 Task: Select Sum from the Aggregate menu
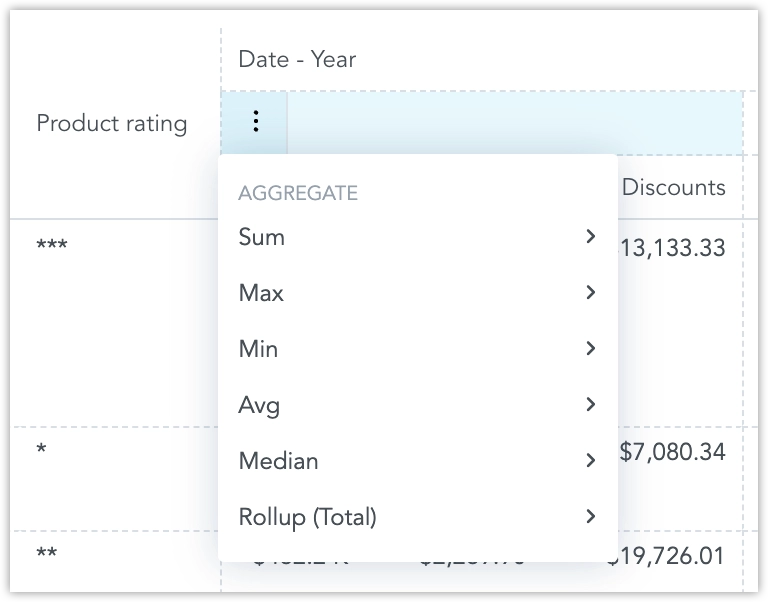(262, 237)
